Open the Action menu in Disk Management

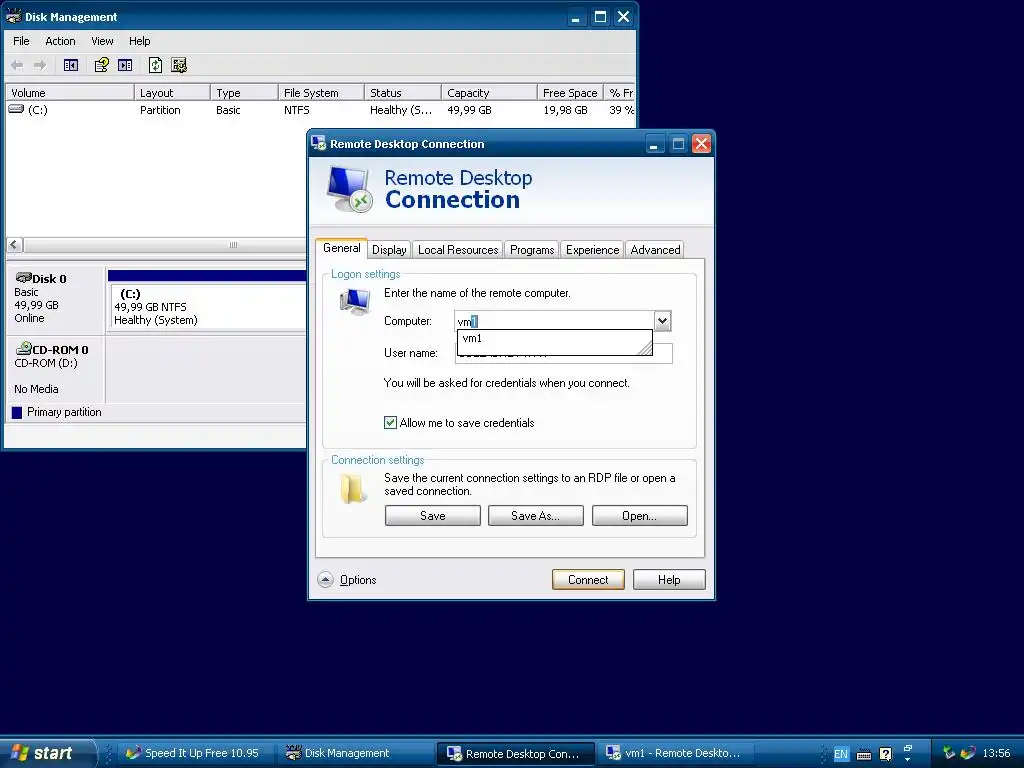coord(60,40)
